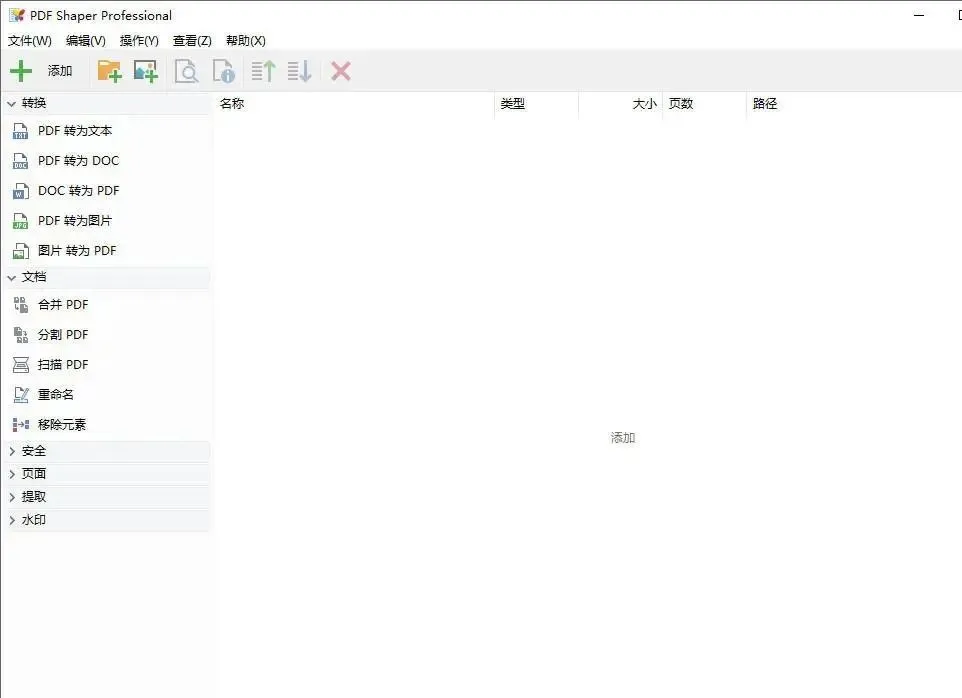Click the 分割 PDF split icon
Screen dimensions: 962x698
click(x=20, y=335)
